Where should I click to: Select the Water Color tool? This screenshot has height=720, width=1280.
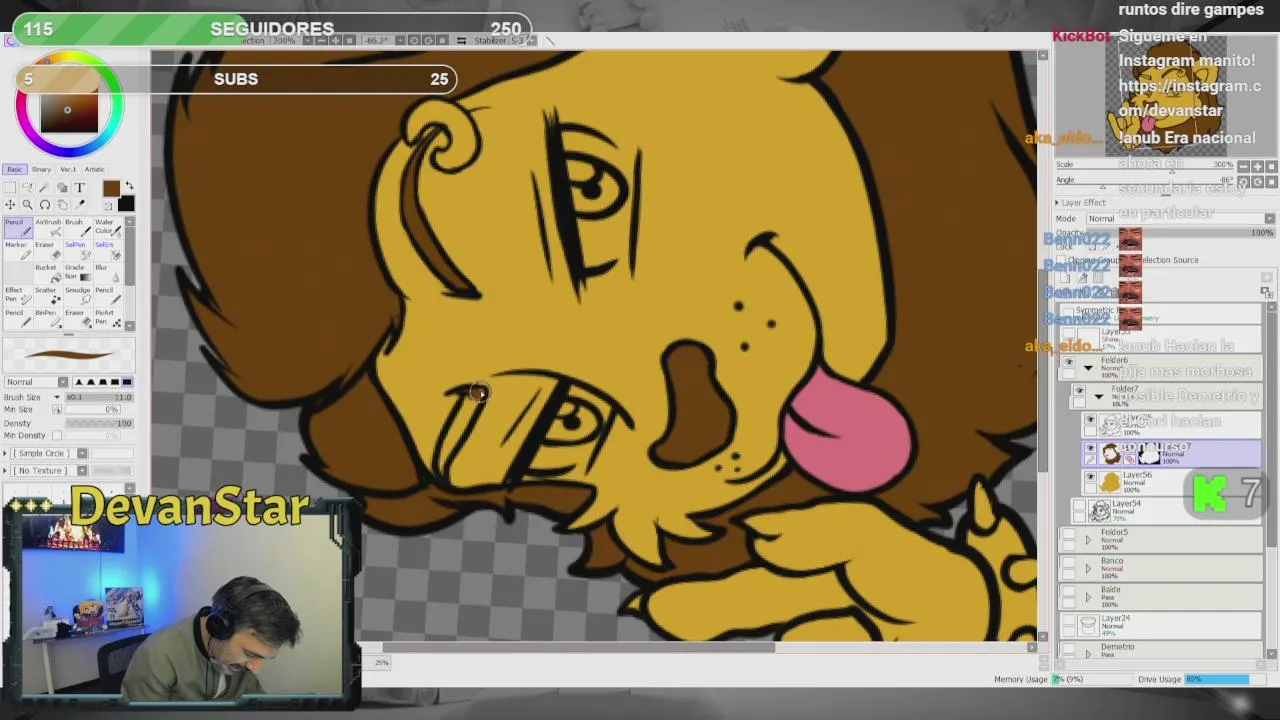click(x=108, y=228)
